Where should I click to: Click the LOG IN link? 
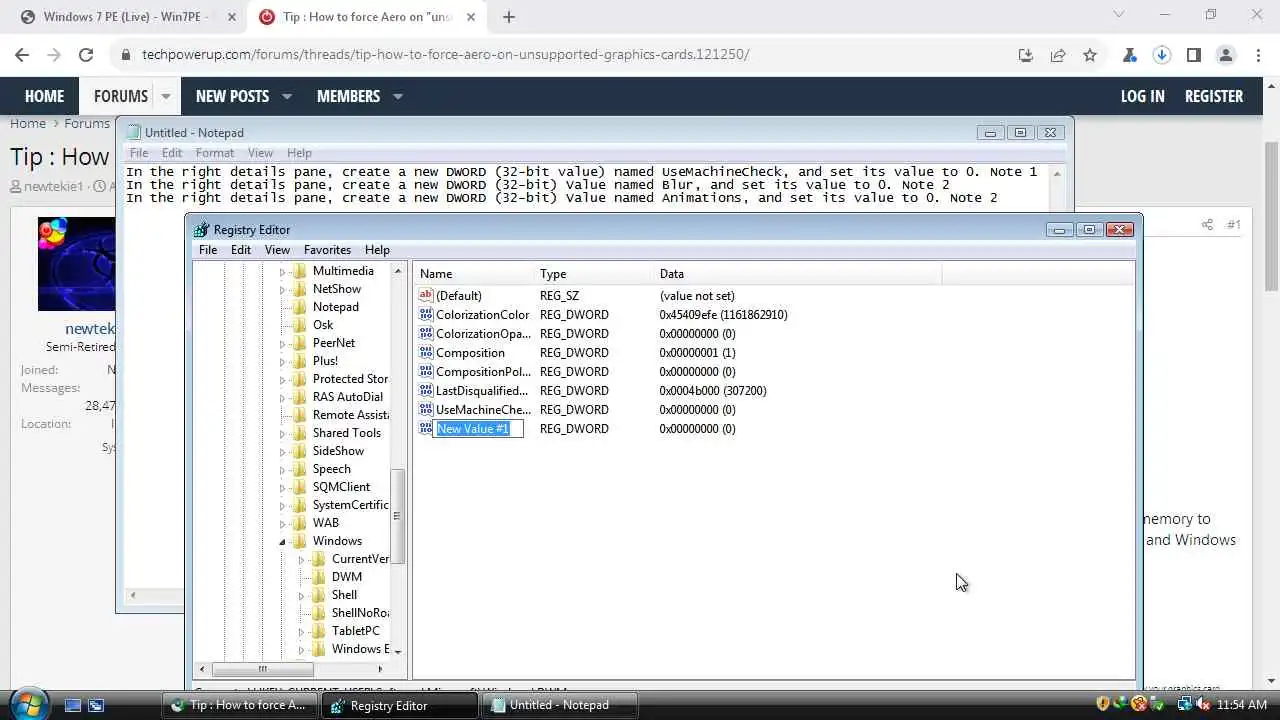[x=1142, y=96]
